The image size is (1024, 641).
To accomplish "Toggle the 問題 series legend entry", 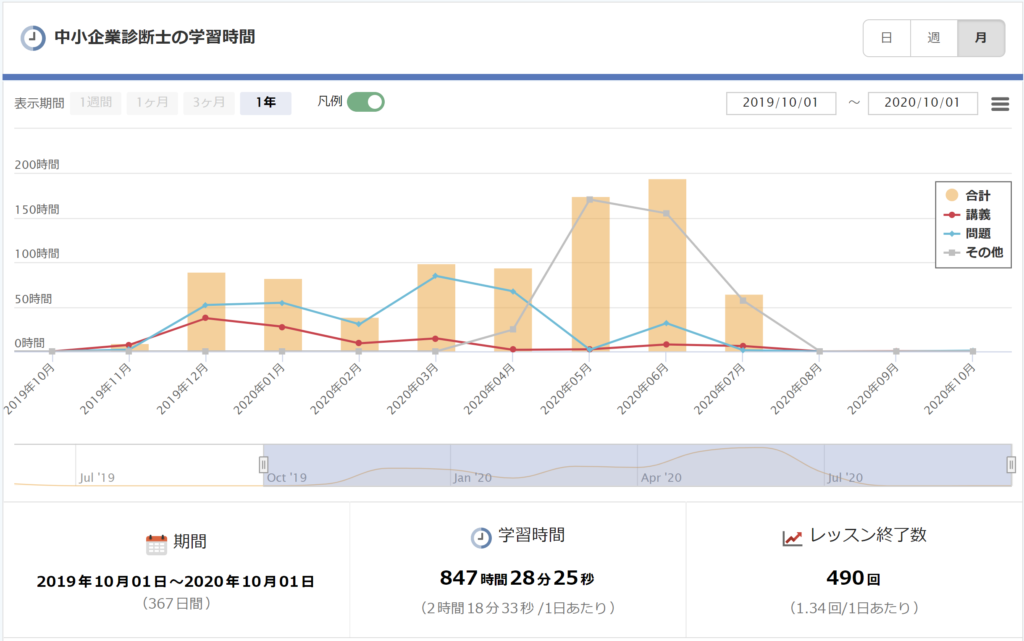I will click(971, 233).
